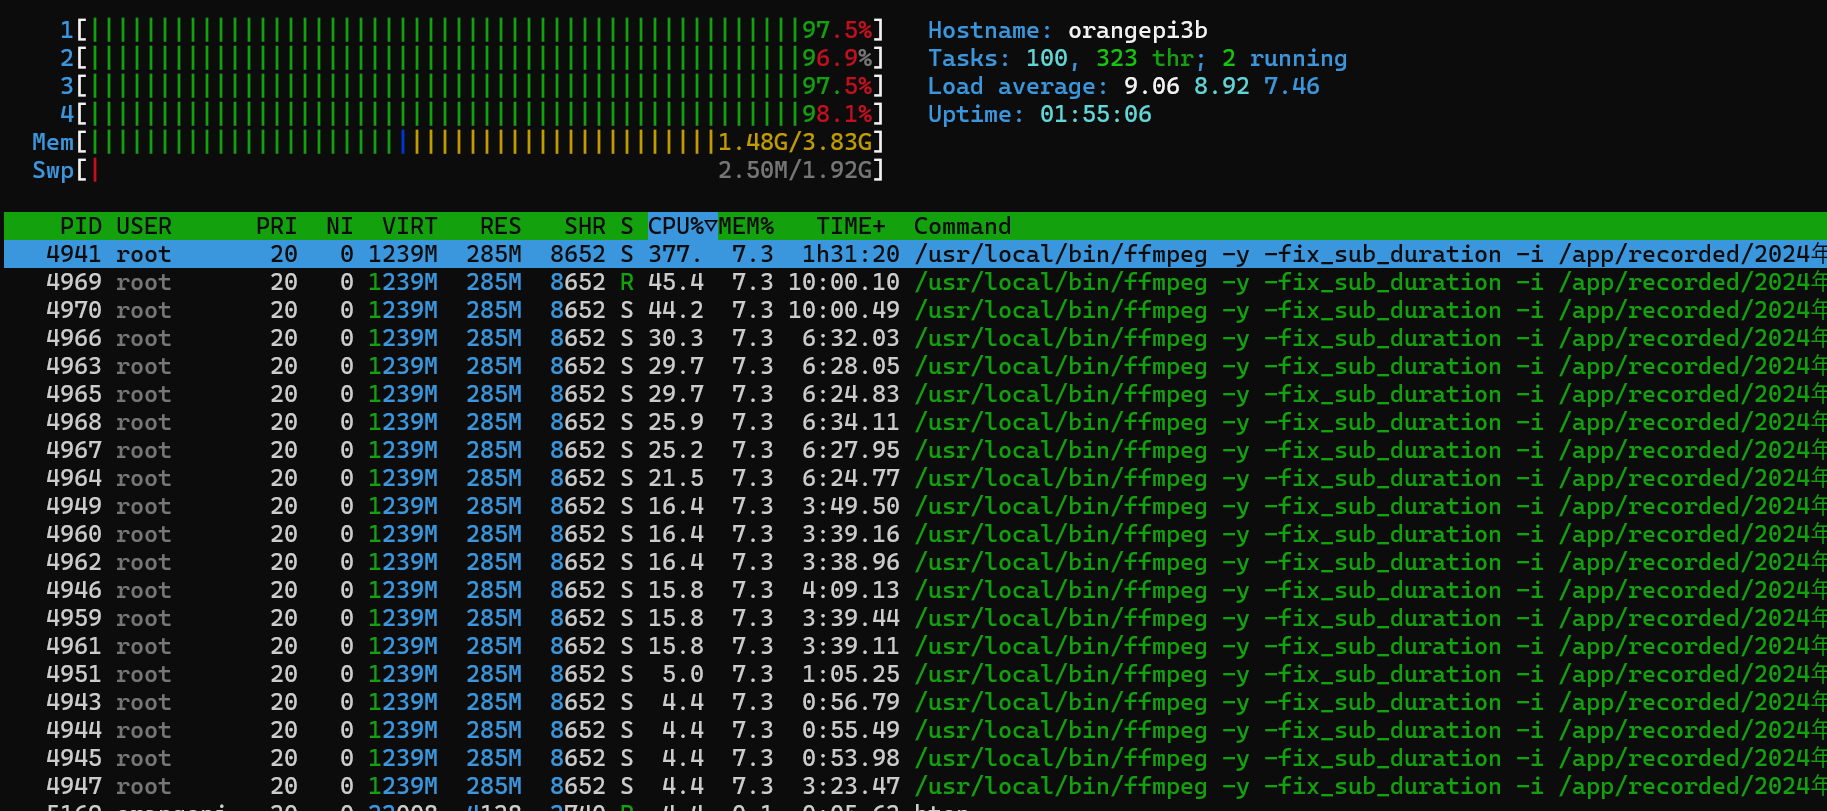Click the 21.5 CPU% value
This screenshot has width=1827, height=811.
pyautogui.click(x=676, y=478)
